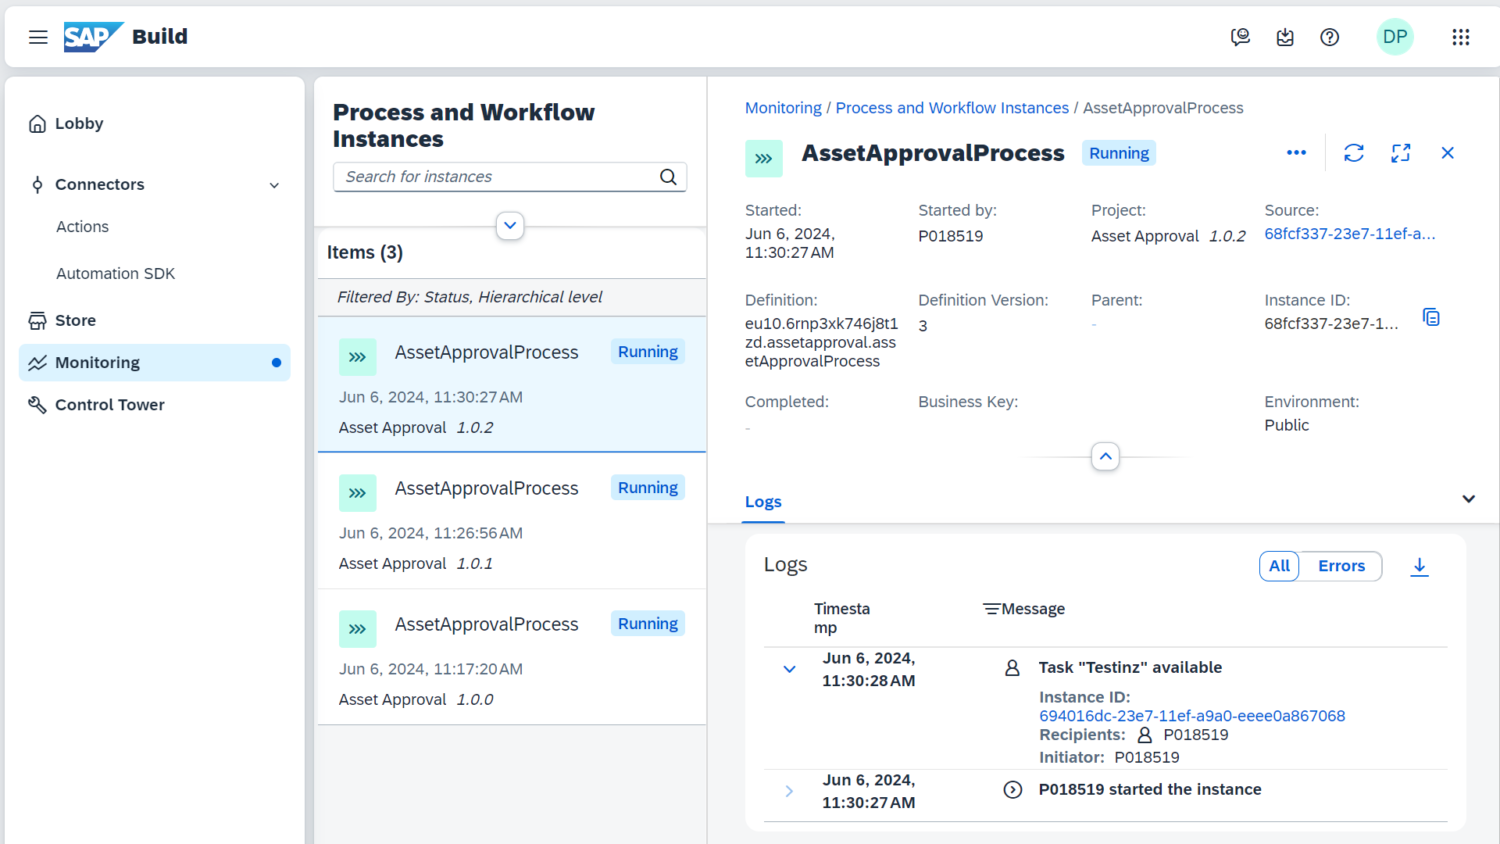Open the help question mark icon
Viewport: 1500px width, 844px height.
[x=1329, y=37]
